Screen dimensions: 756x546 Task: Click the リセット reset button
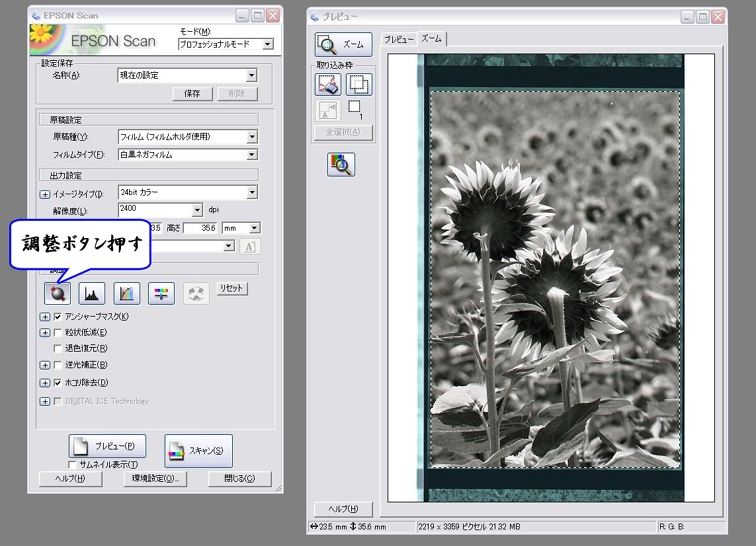[x=231, y=288]
